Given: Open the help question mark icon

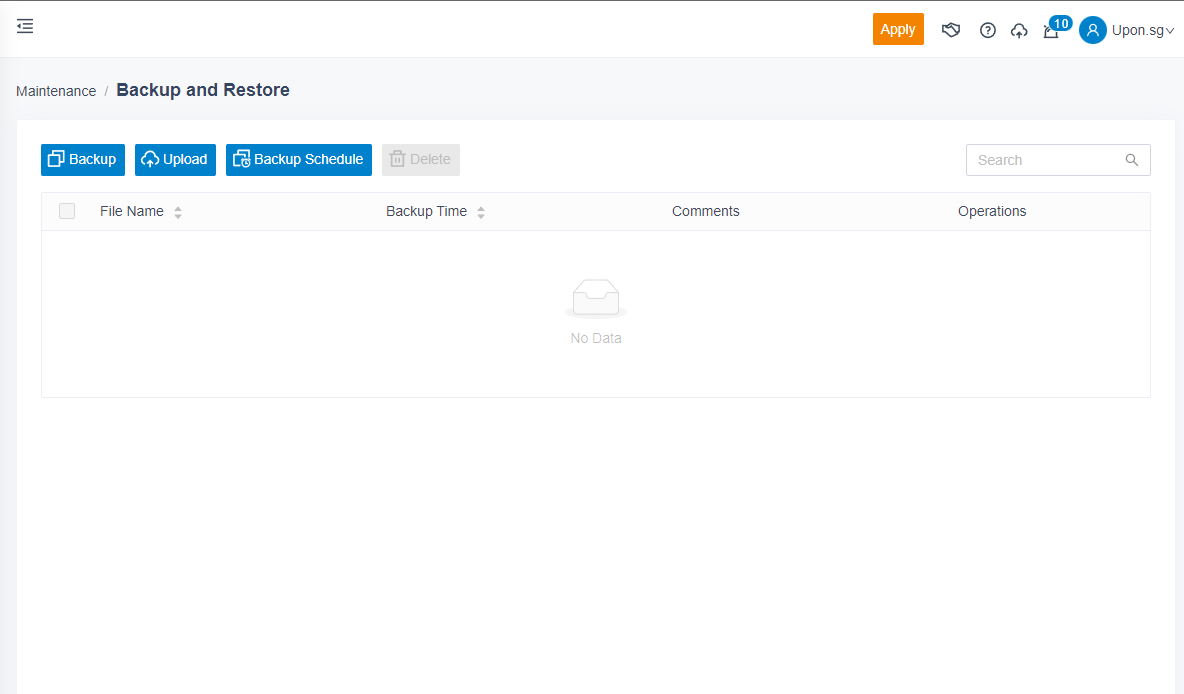Looking at the screenshot, I should (x=988, y=30).
